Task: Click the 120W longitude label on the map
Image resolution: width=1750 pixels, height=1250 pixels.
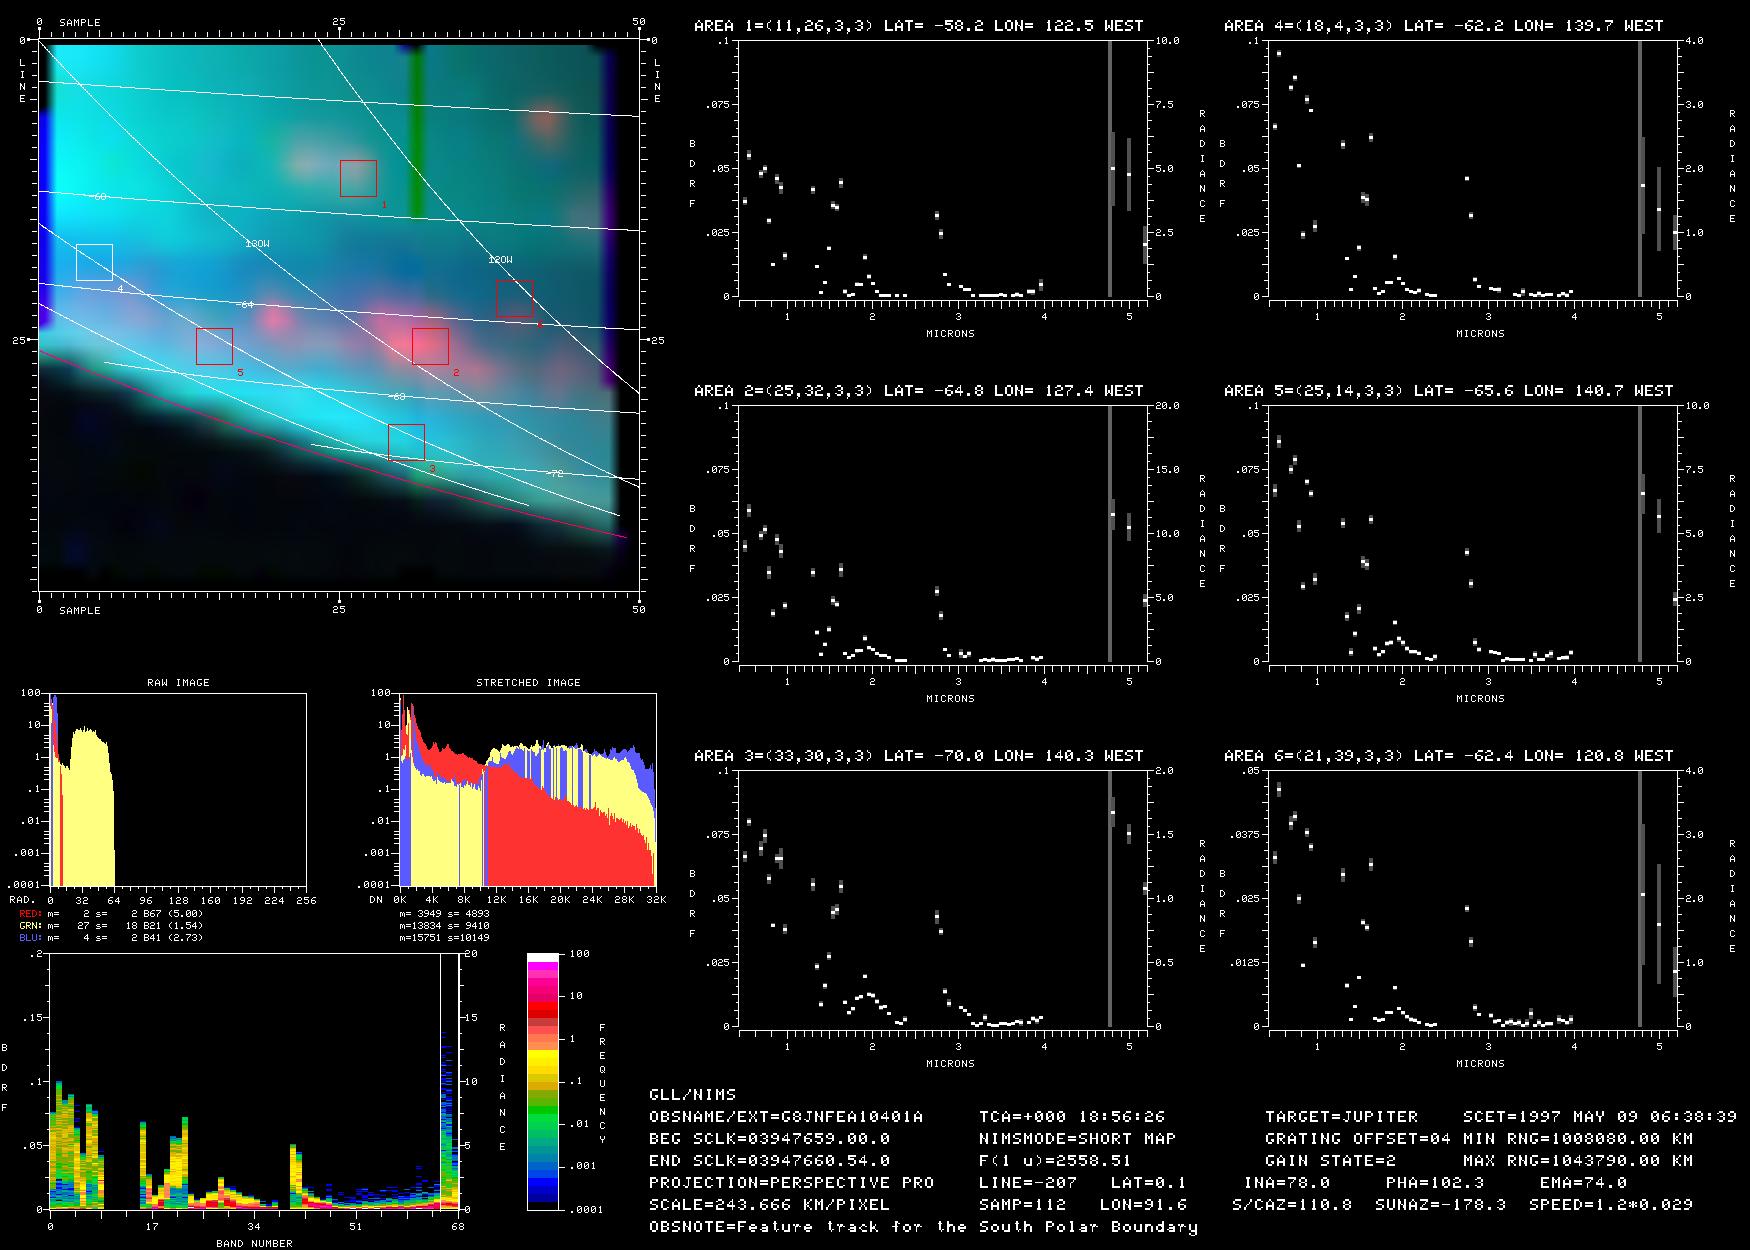Action: click(x=500, y=260)
